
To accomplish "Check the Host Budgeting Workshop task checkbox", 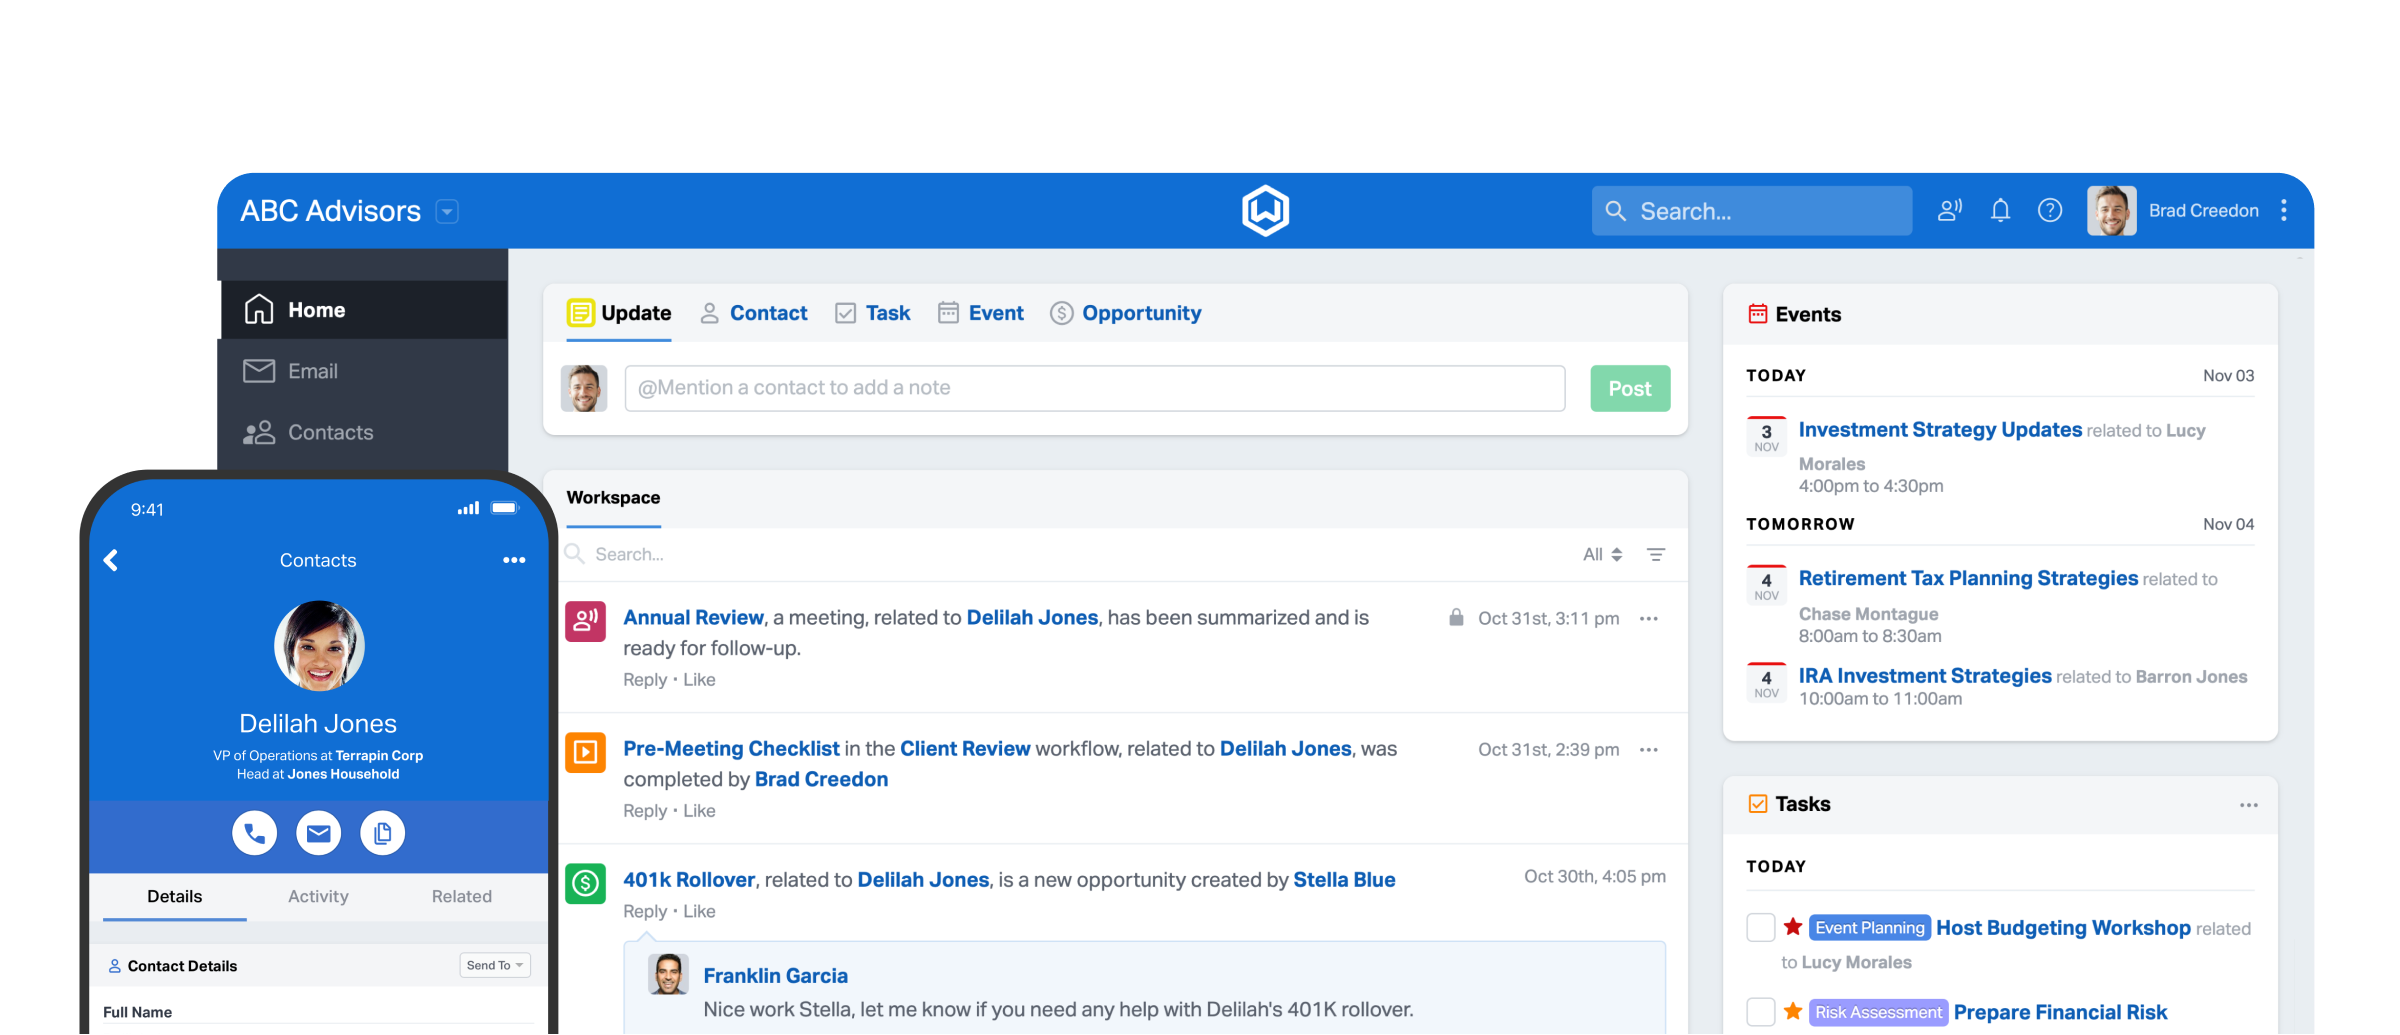I will click(x=1760, y=928).
